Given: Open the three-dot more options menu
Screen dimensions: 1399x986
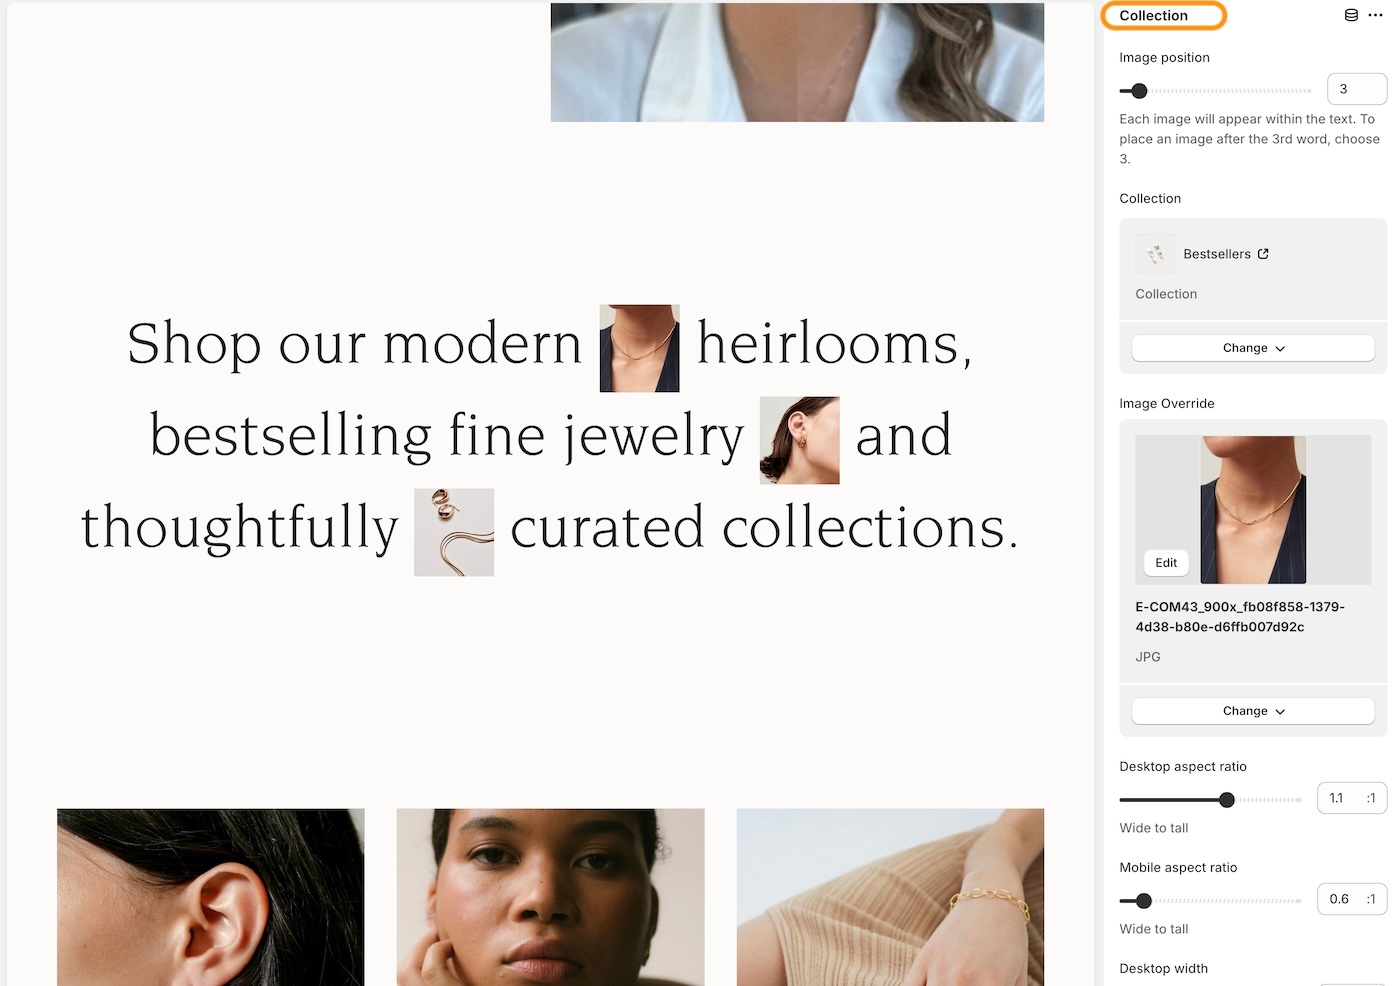Looking at the screenshot, I should pos(1376,15).
